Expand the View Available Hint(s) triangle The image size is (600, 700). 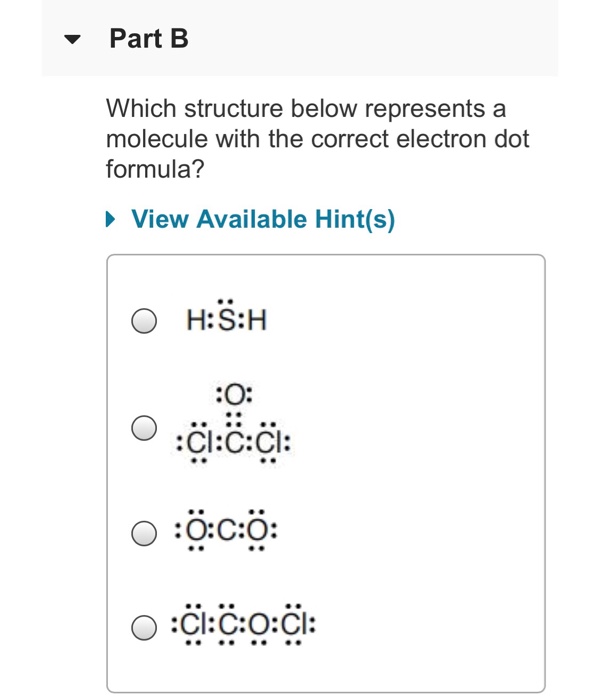point(111,219)
